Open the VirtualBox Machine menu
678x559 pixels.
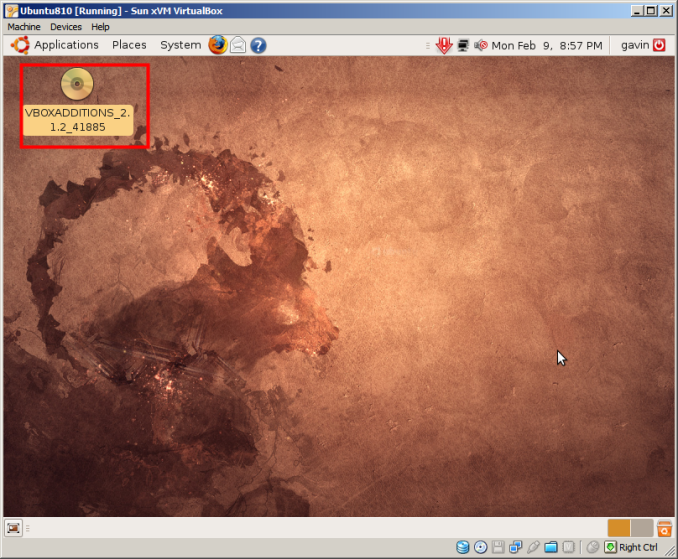tap(24, 27)
